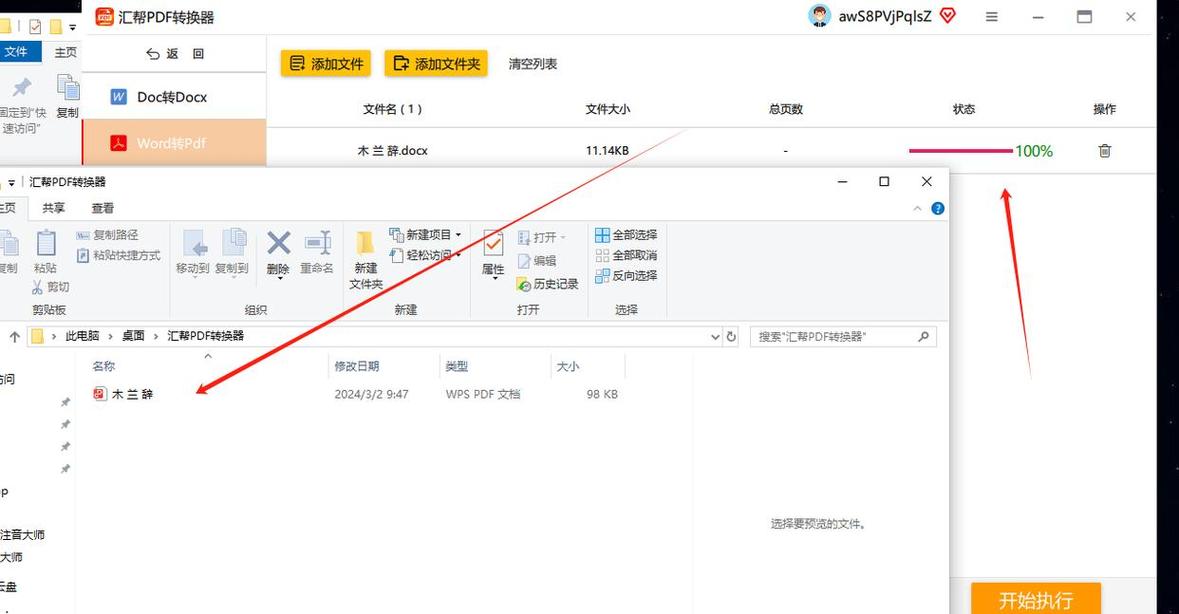Click the 复制 copy icon in back Explorer window

68,88
